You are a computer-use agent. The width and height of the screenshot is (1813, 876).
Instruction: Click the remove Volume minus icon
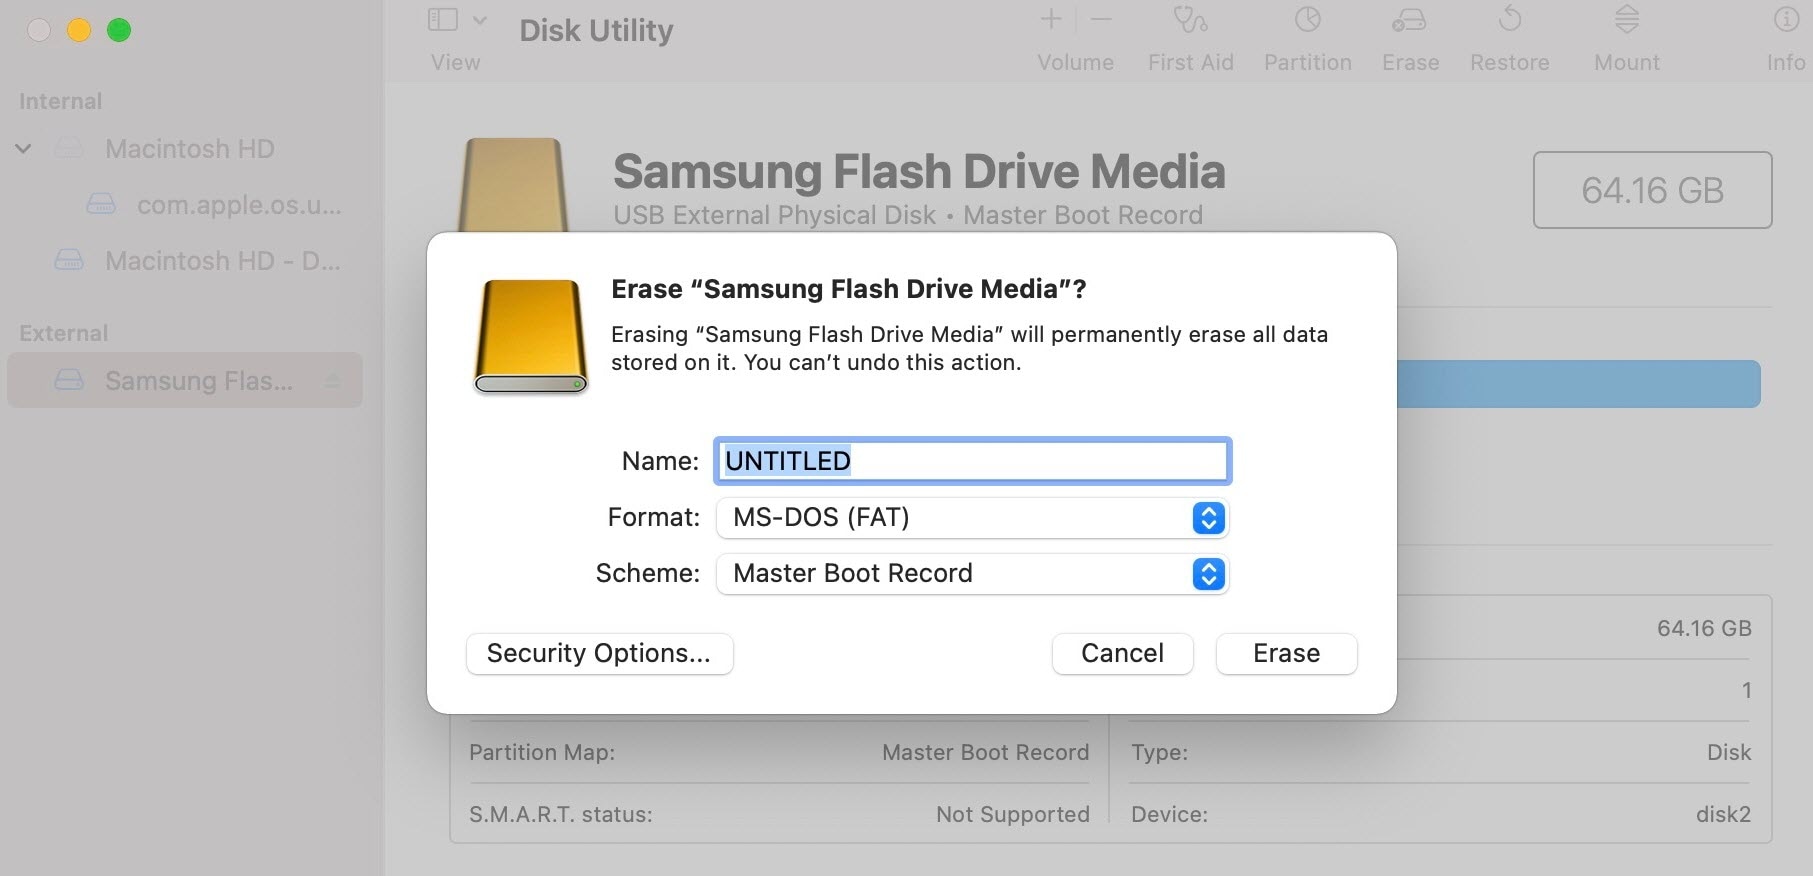(x=1101, y=19)
